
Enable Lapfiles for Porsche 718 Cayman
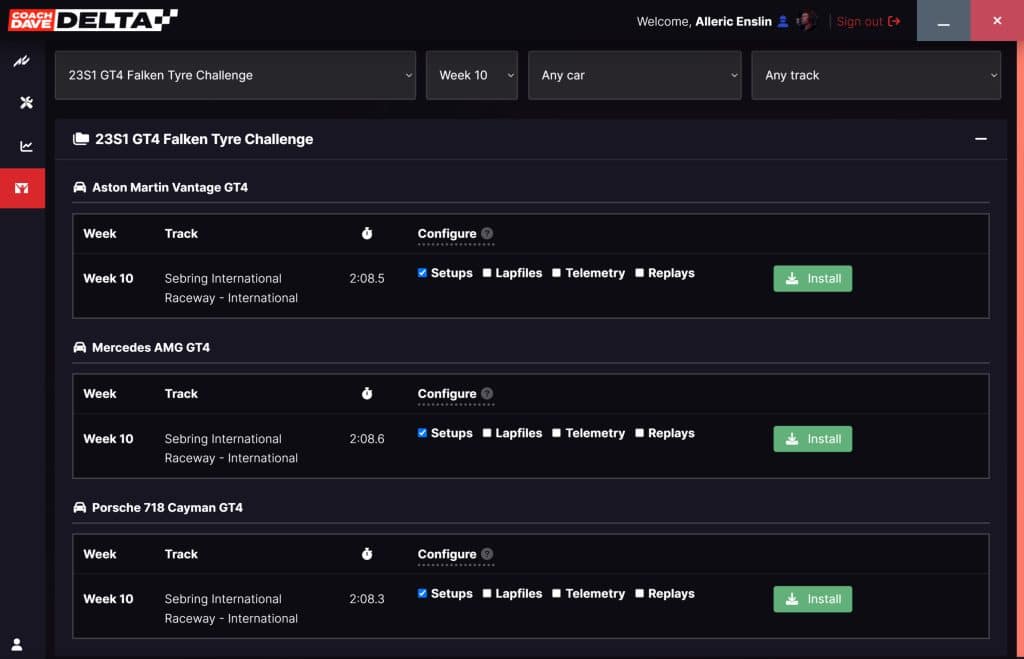coord(487,594)
